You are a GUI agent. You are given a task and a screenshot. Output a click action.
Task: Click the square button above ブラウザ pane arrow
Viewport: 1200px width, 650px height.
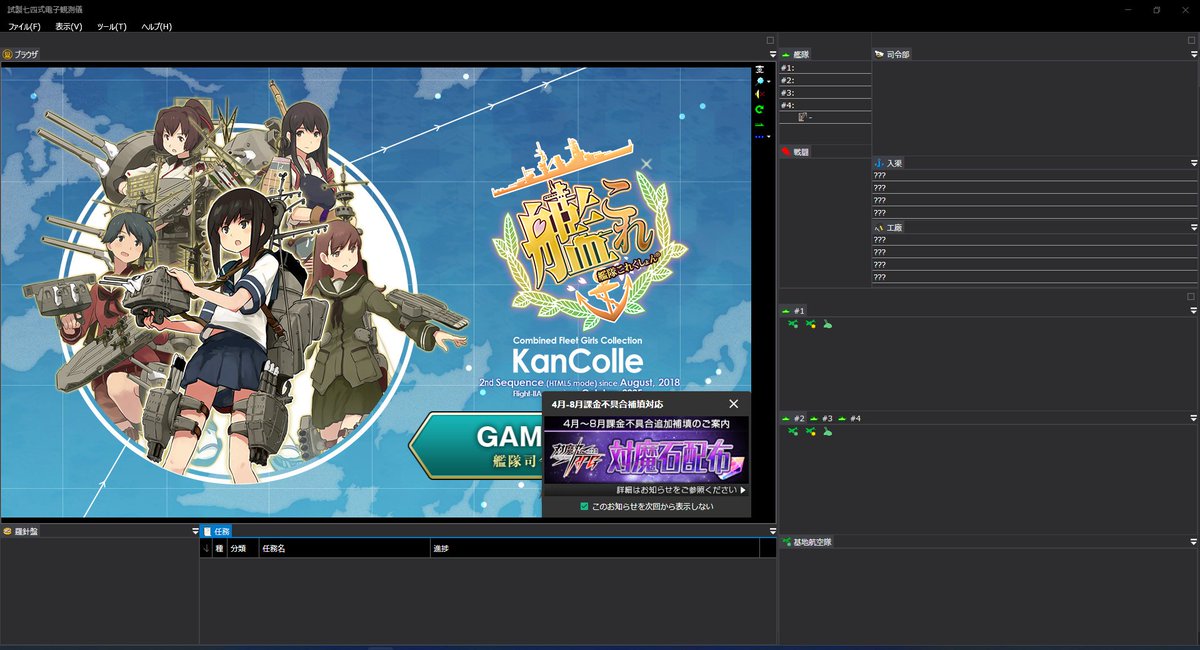click(771, 40)
